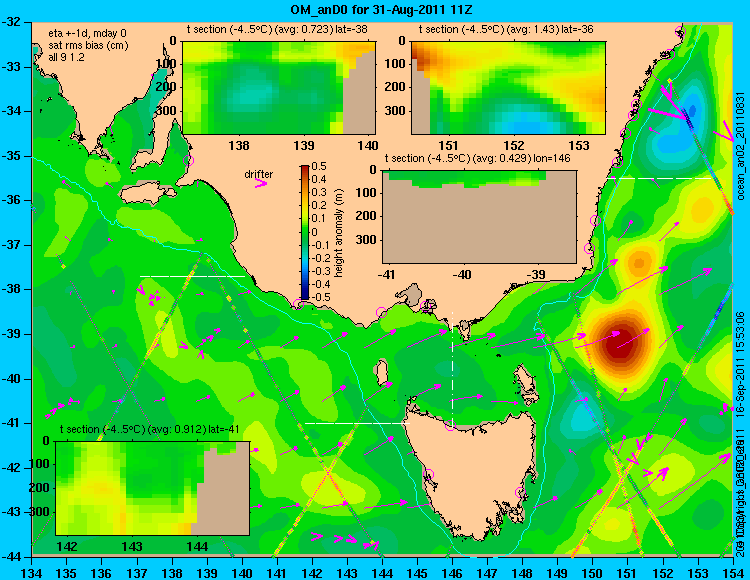Screen dimensions: 750x580
Task: Click the 'ocean_an02_20110831' vertical label
Action: pyautogui.click(x=741, y=146)
